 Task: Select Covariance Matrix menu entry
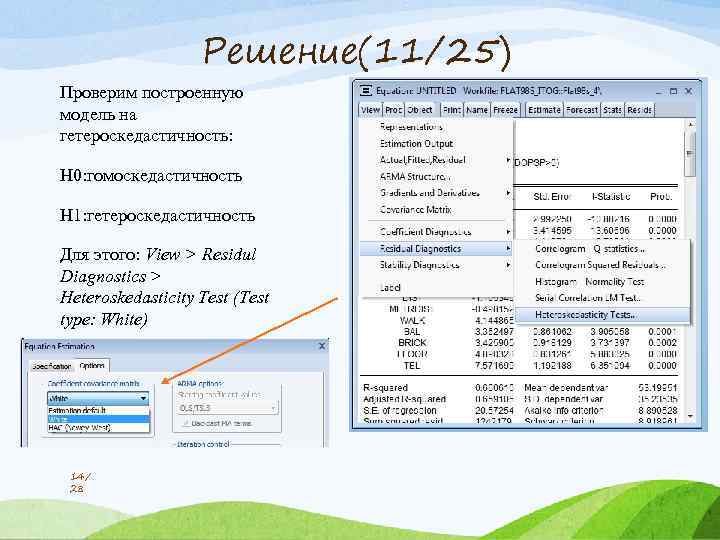pos(436,209)
